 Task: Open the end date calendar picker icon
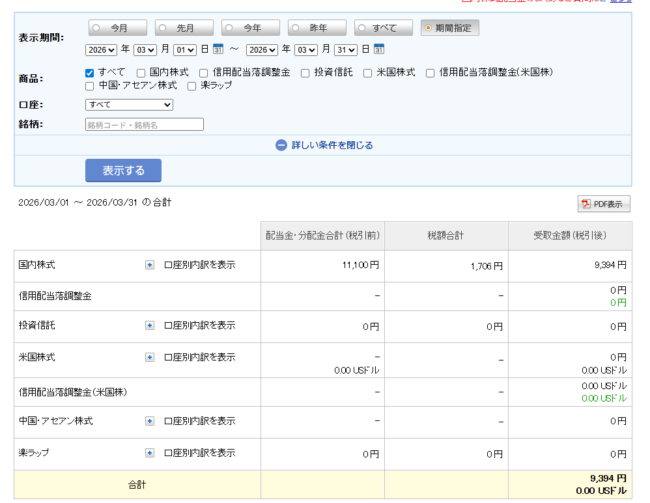coord(379,49)
